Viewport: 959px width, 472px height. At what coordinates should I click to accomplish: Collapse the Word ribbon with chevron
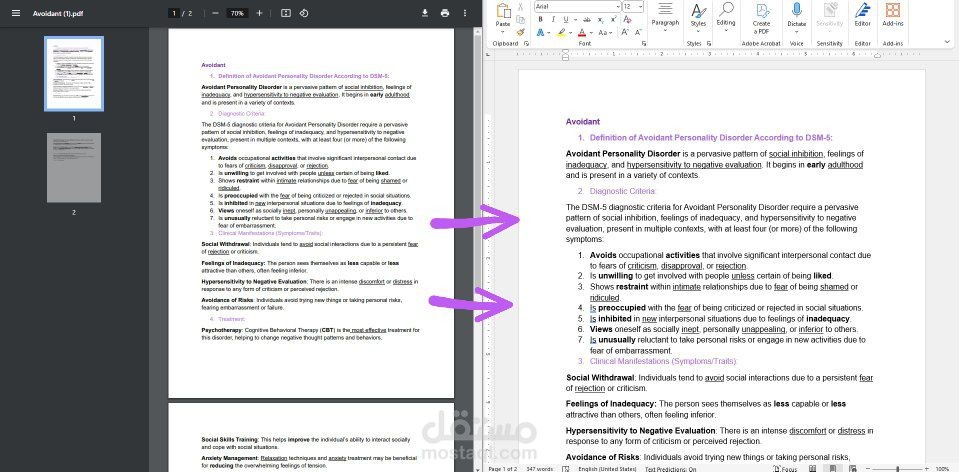947,42
